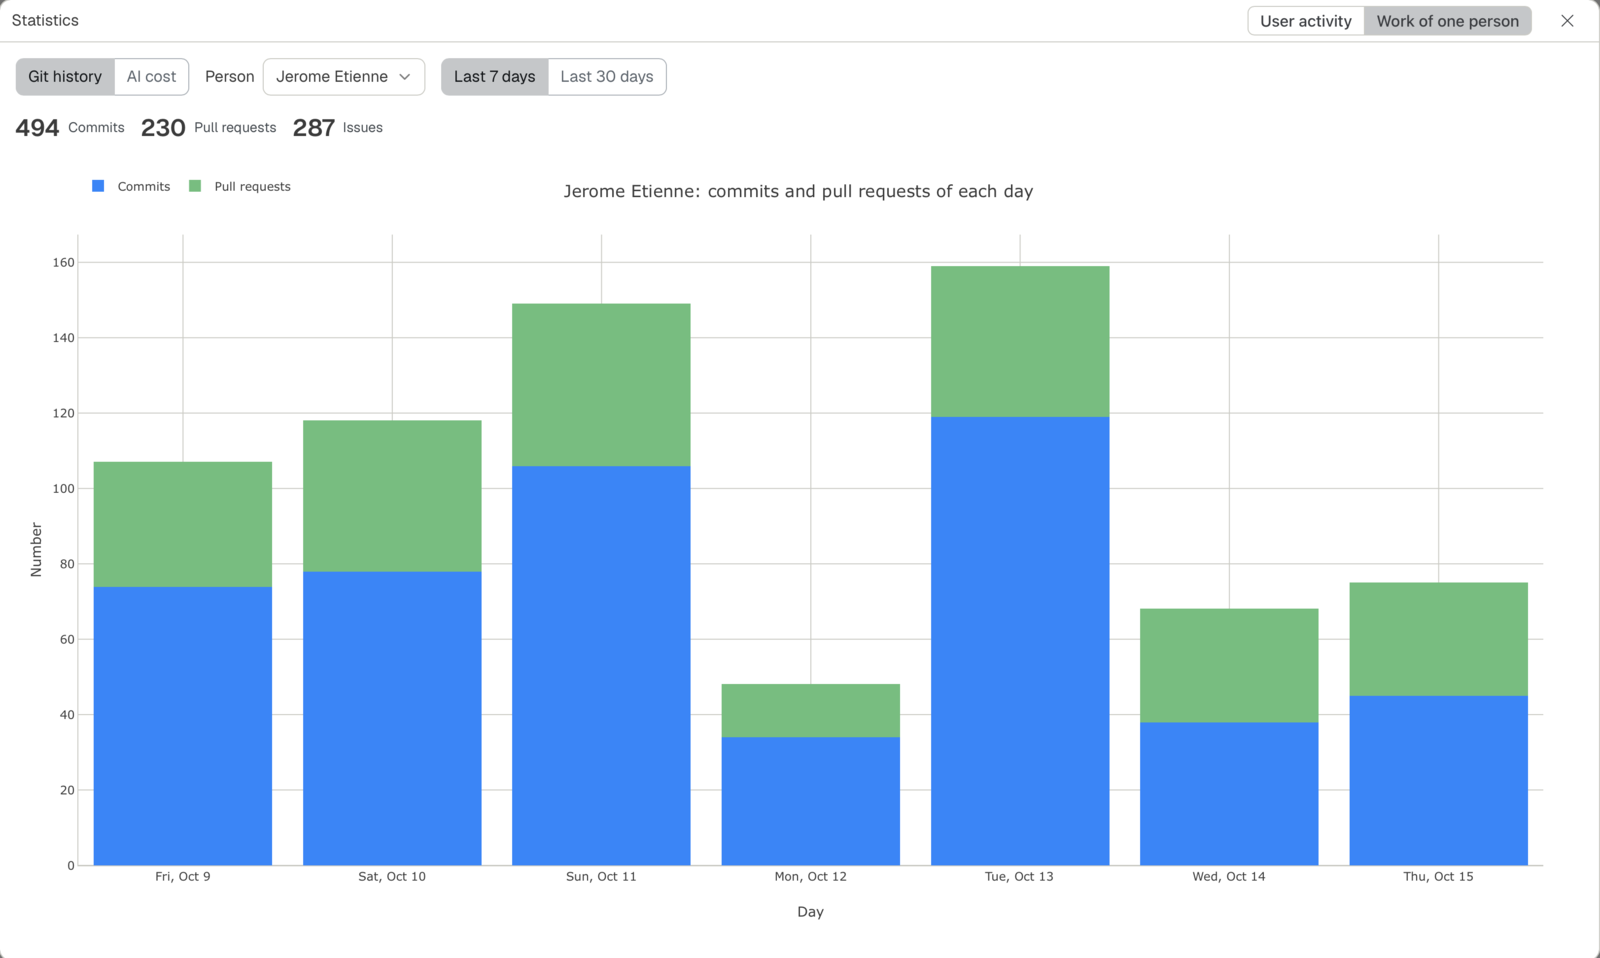This screenshot has width=1600, height=958.
Task: Click the blue commits bar for Thu, Oct 15
Action: click(x=1439, y=780)
